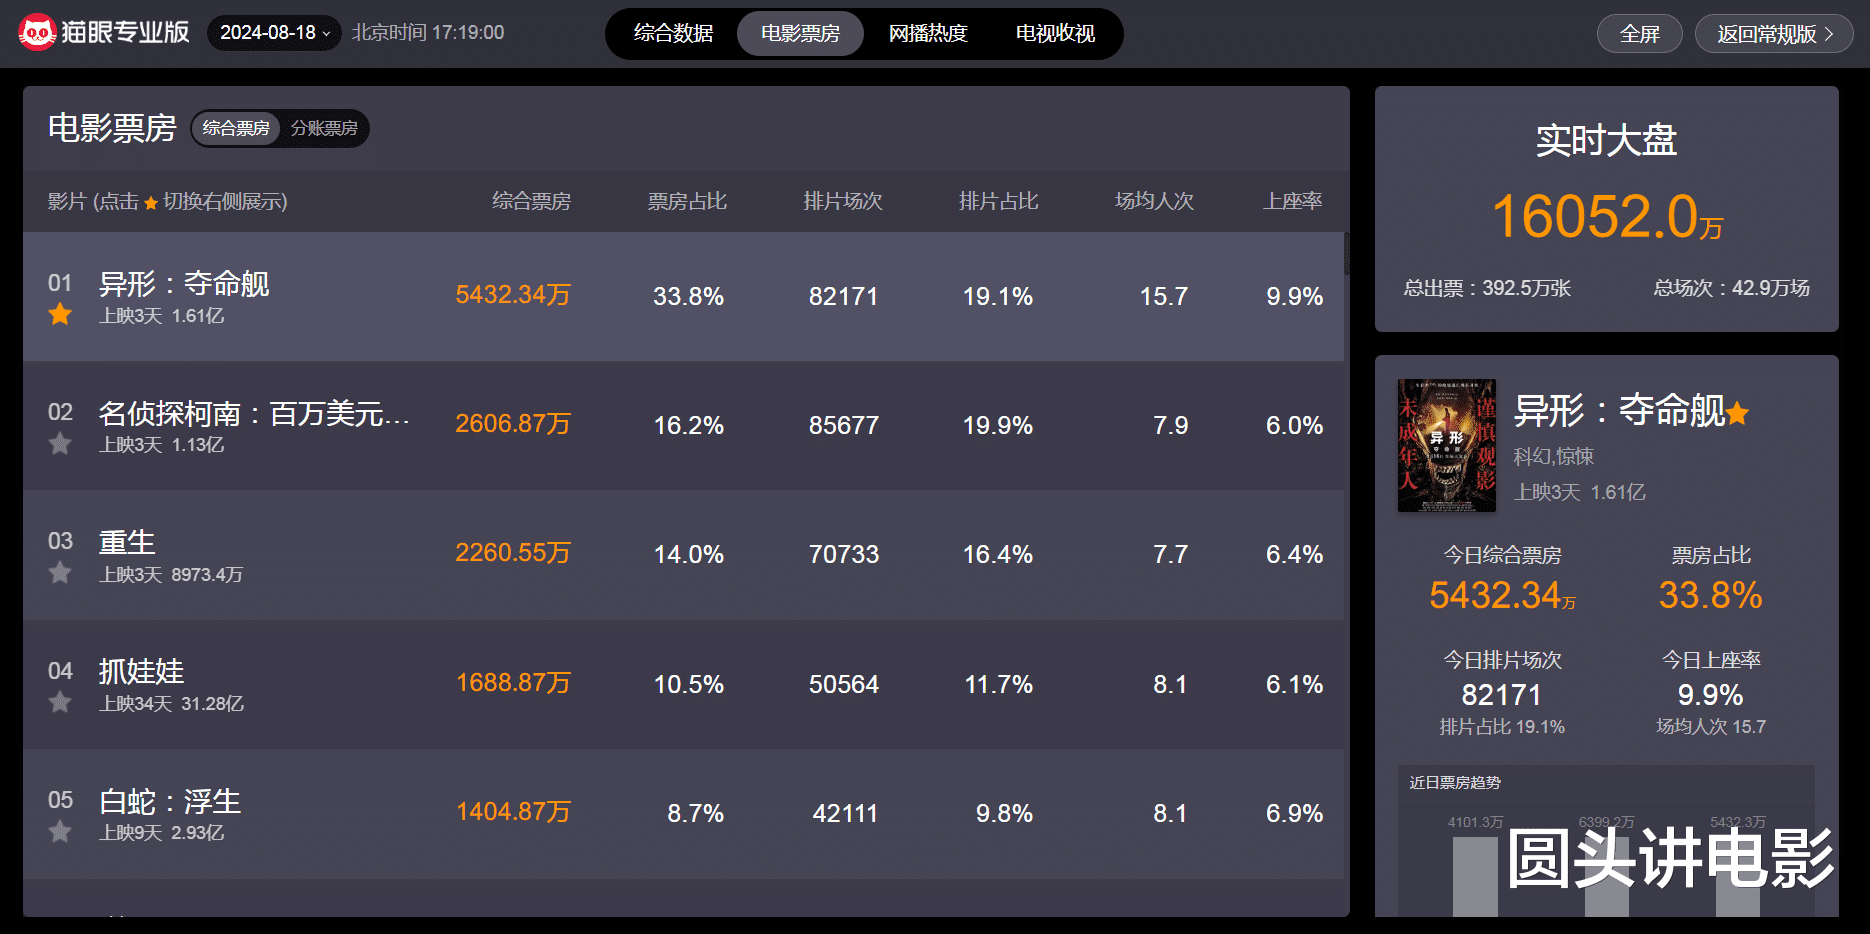The image size is (1870, 934).
Task: Click the 上座率 column header
Action: [x=1293, y=201]
